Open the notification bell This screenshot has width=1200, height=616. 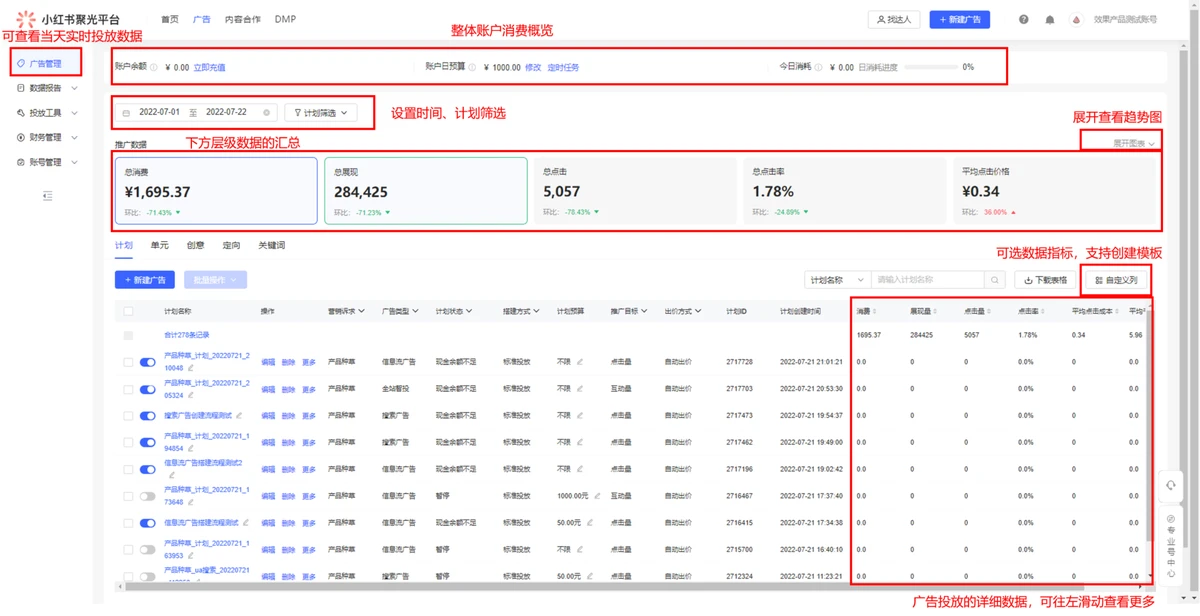tap(1049, 19)
